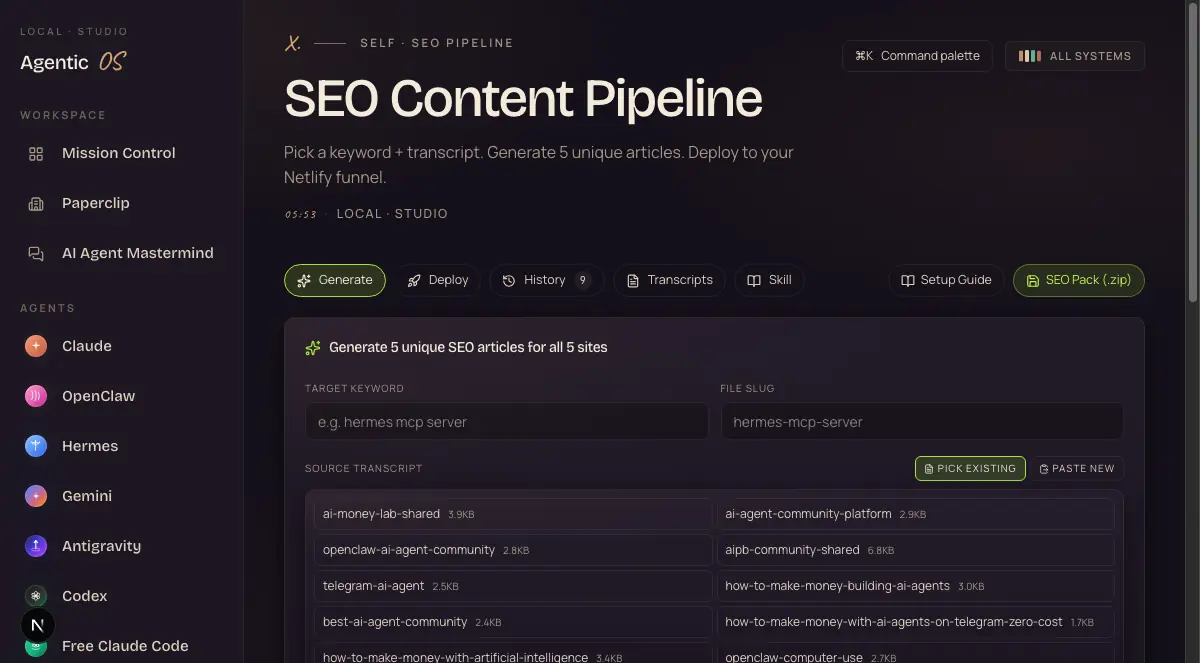Click the page vertical scrollbar
1200x663 pixels.
[x=1192, y=150]
